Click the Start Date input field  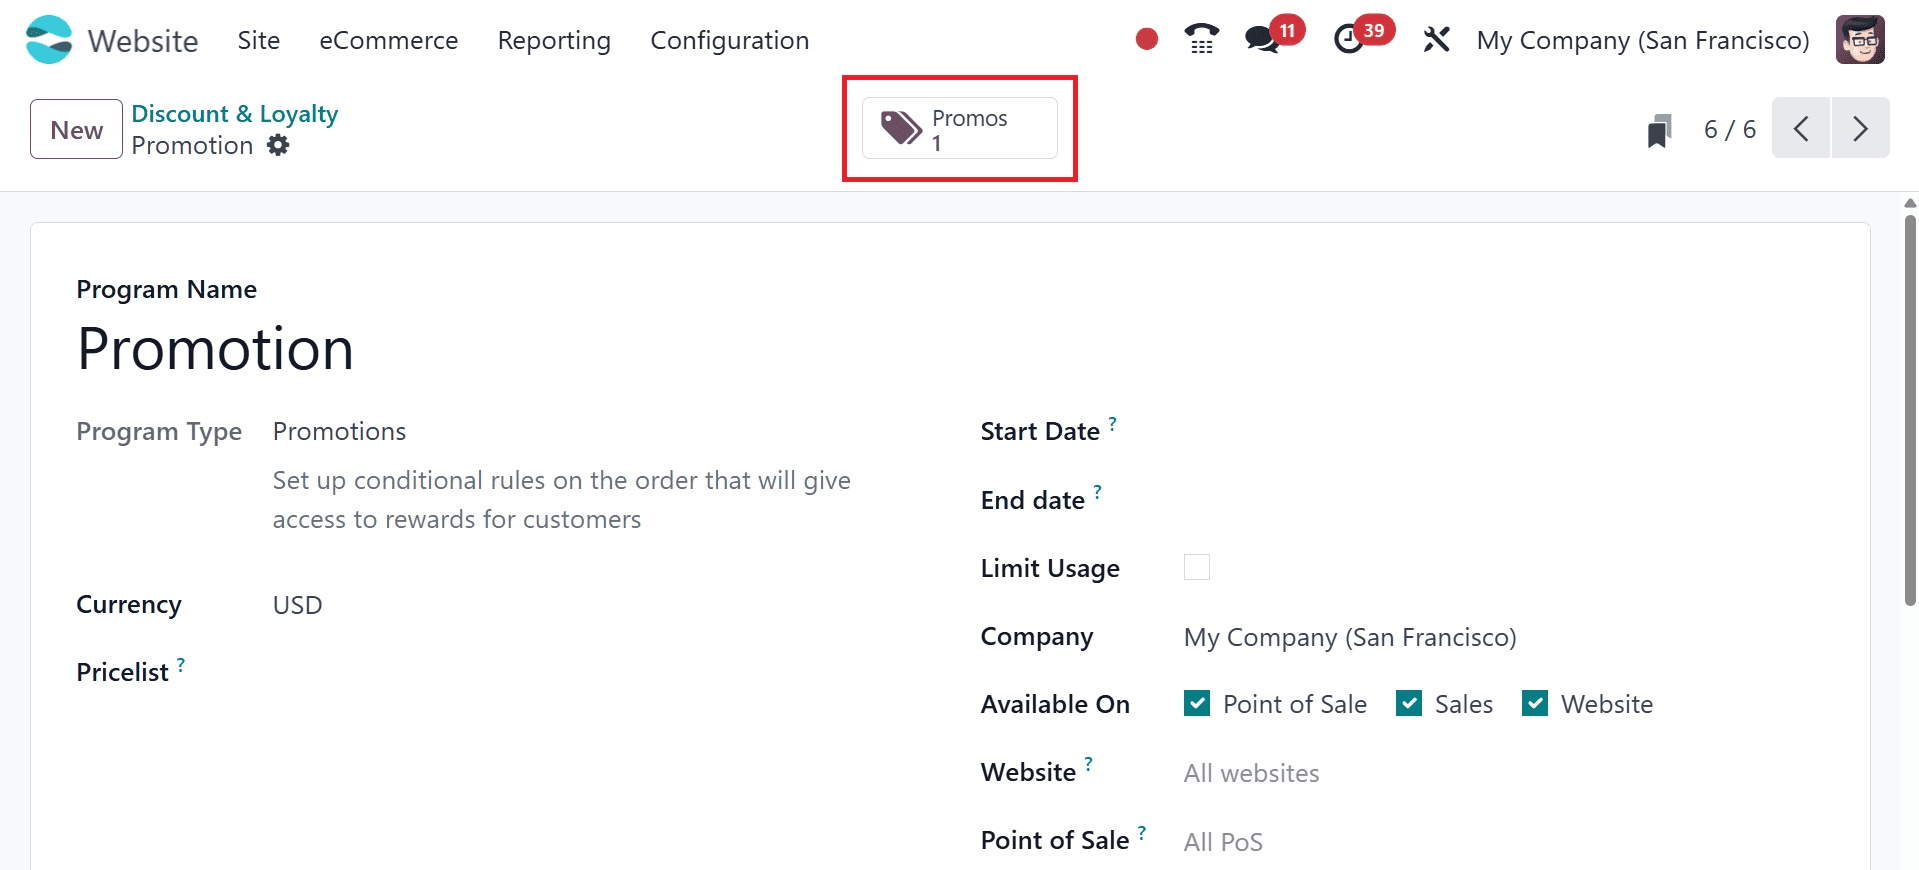click(x=1505, y=432)
